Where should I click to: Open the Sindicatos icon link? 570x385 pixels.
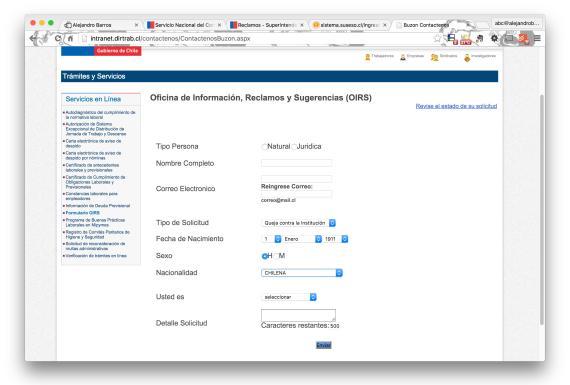(444, 57)
